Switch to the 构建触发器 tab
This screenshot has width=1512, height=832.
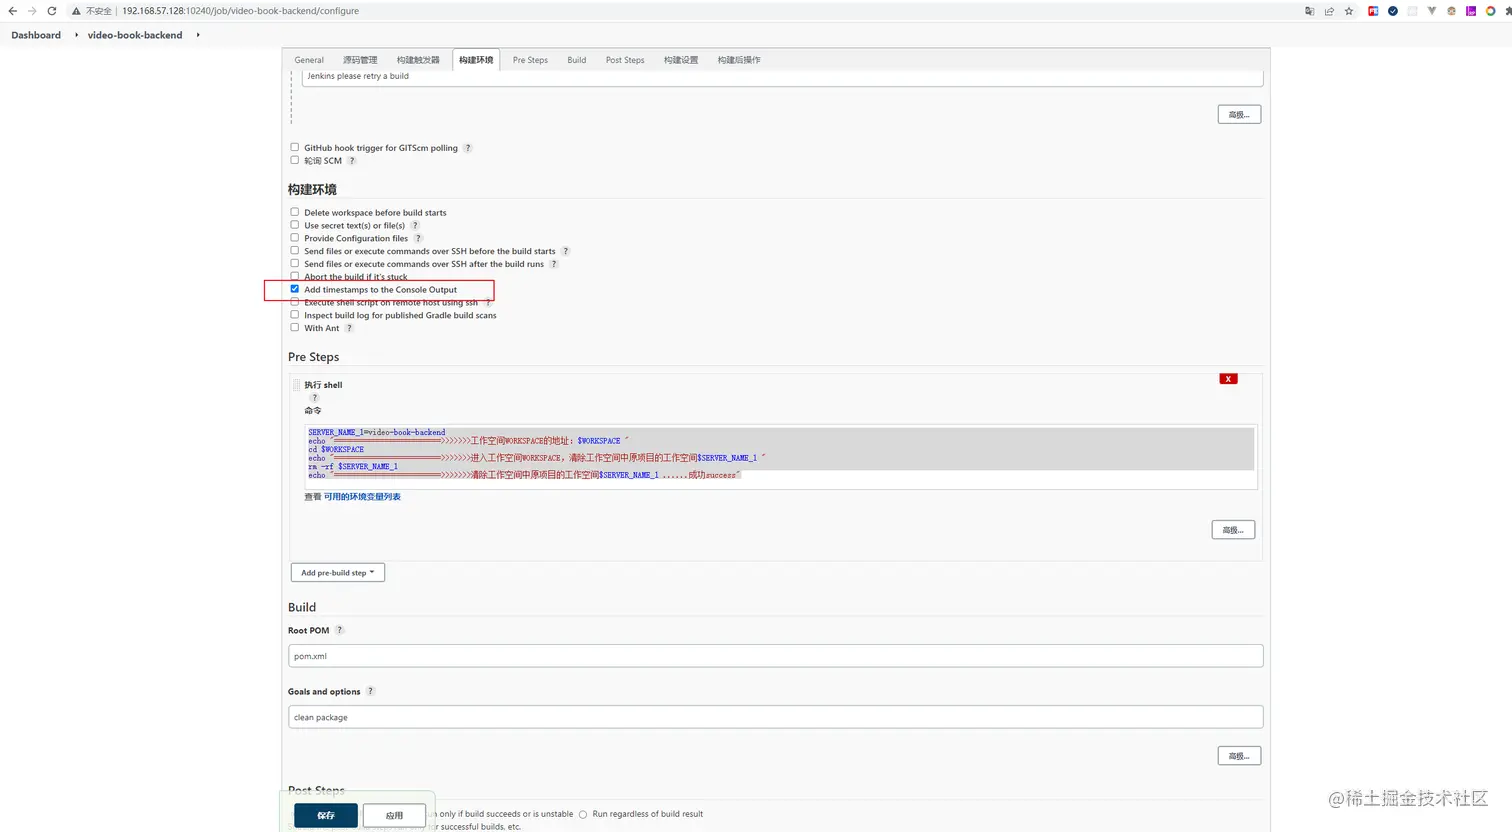418,60
